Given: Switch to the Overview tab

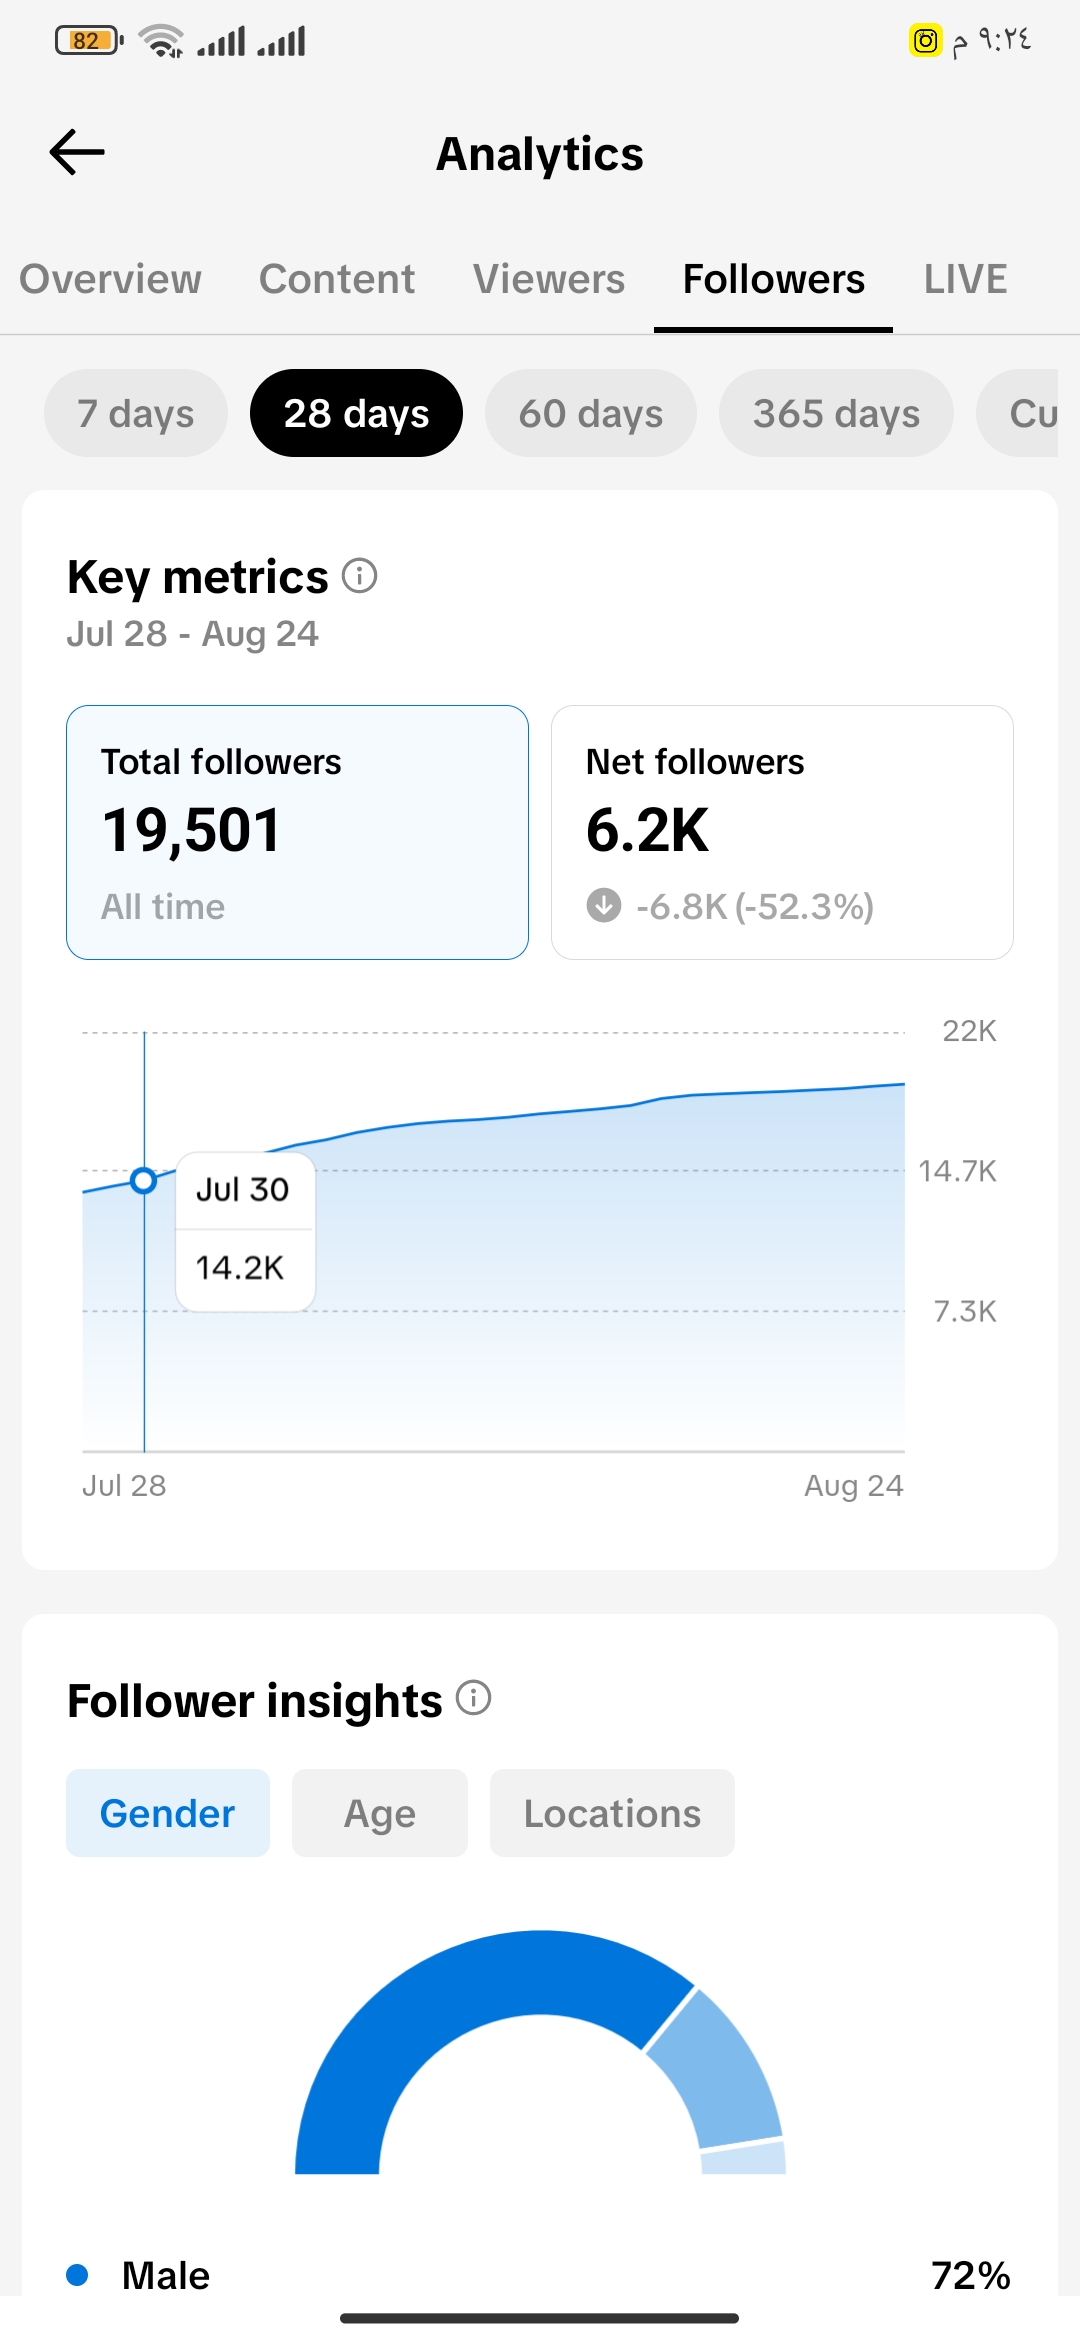Looking at the screenshot, I should point(111,279).
